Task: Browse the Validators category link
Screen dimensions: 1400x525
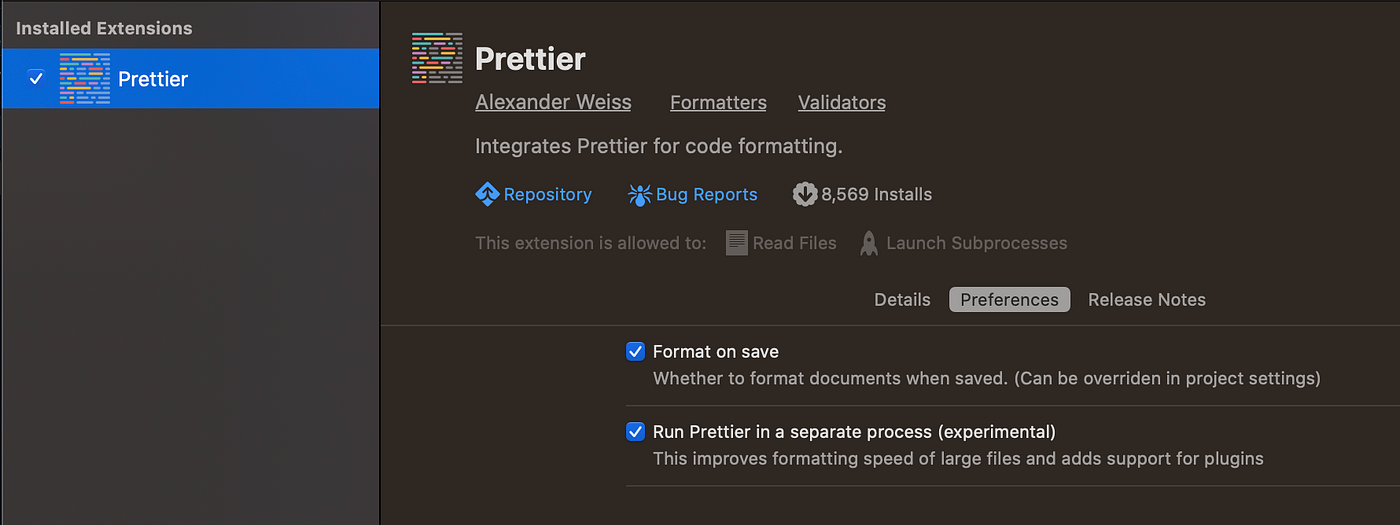Action: coord(842,102)
